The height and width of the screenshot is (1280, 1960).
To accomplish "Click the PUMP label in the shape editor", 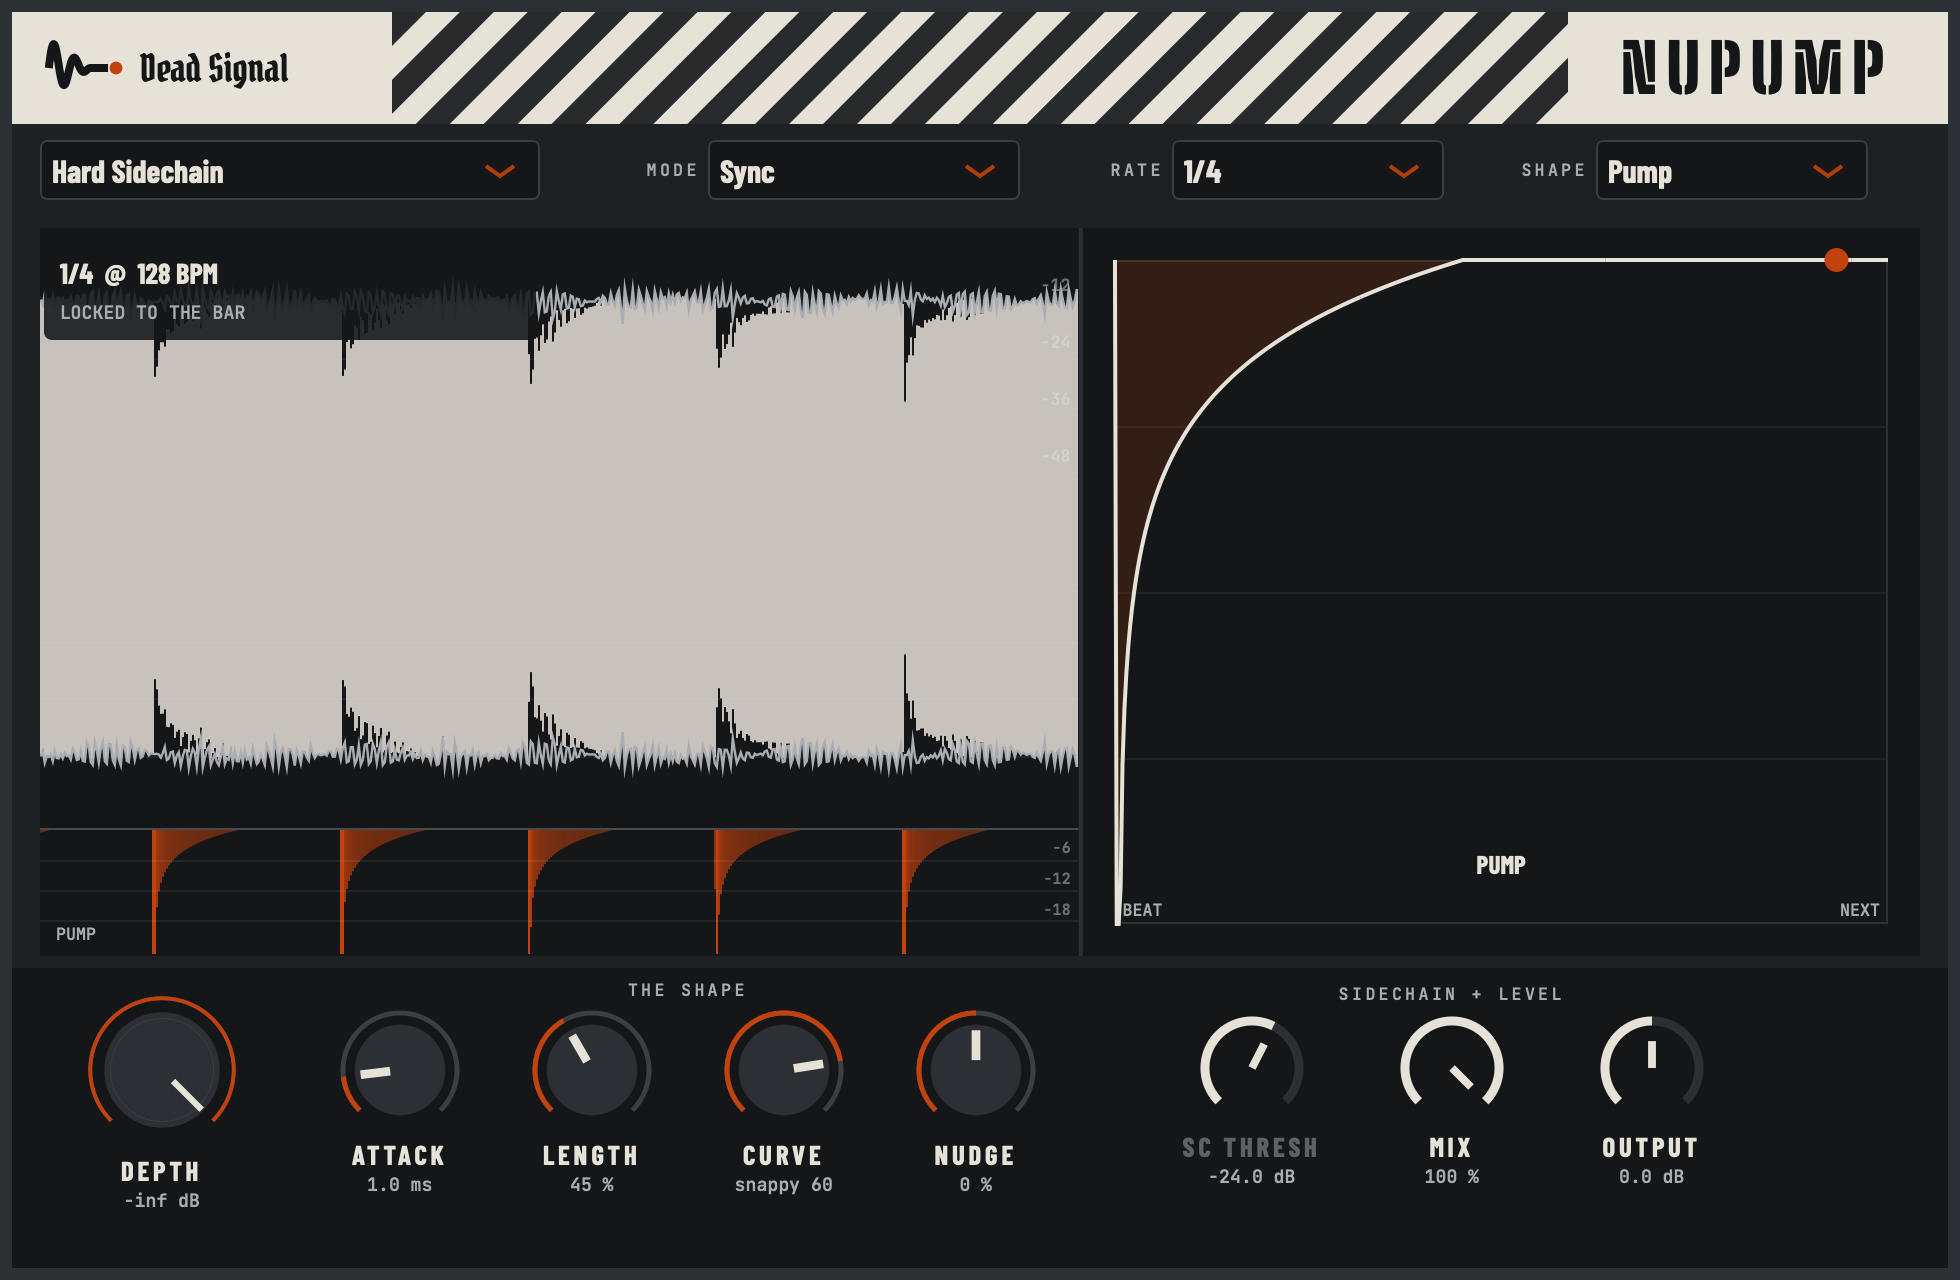I will [1500, 865].
